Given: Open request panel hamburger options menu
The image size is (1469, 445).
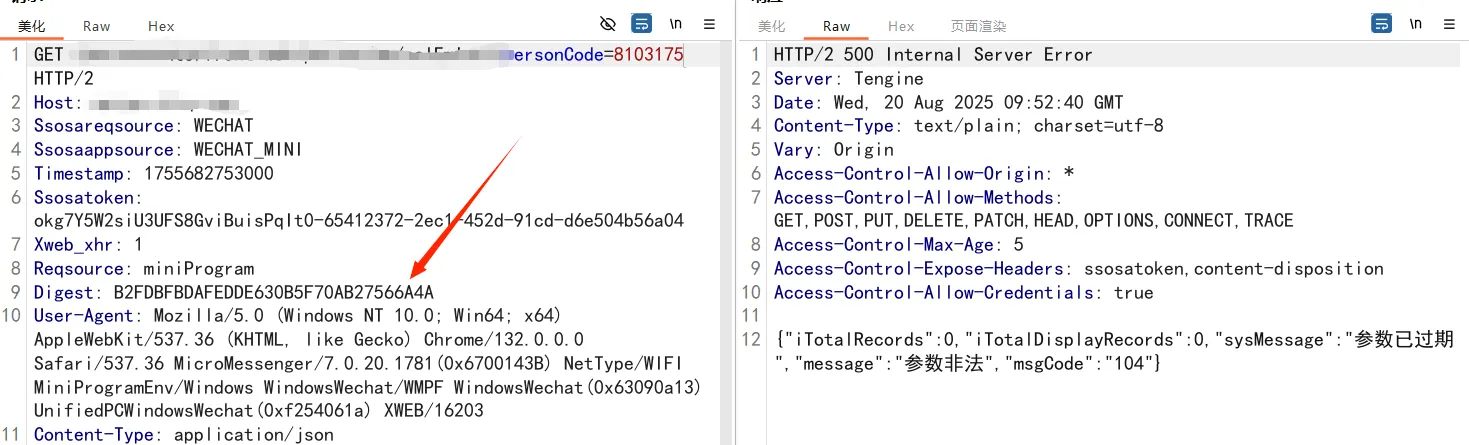Looking at the screenshot, I should coord(709,24).
